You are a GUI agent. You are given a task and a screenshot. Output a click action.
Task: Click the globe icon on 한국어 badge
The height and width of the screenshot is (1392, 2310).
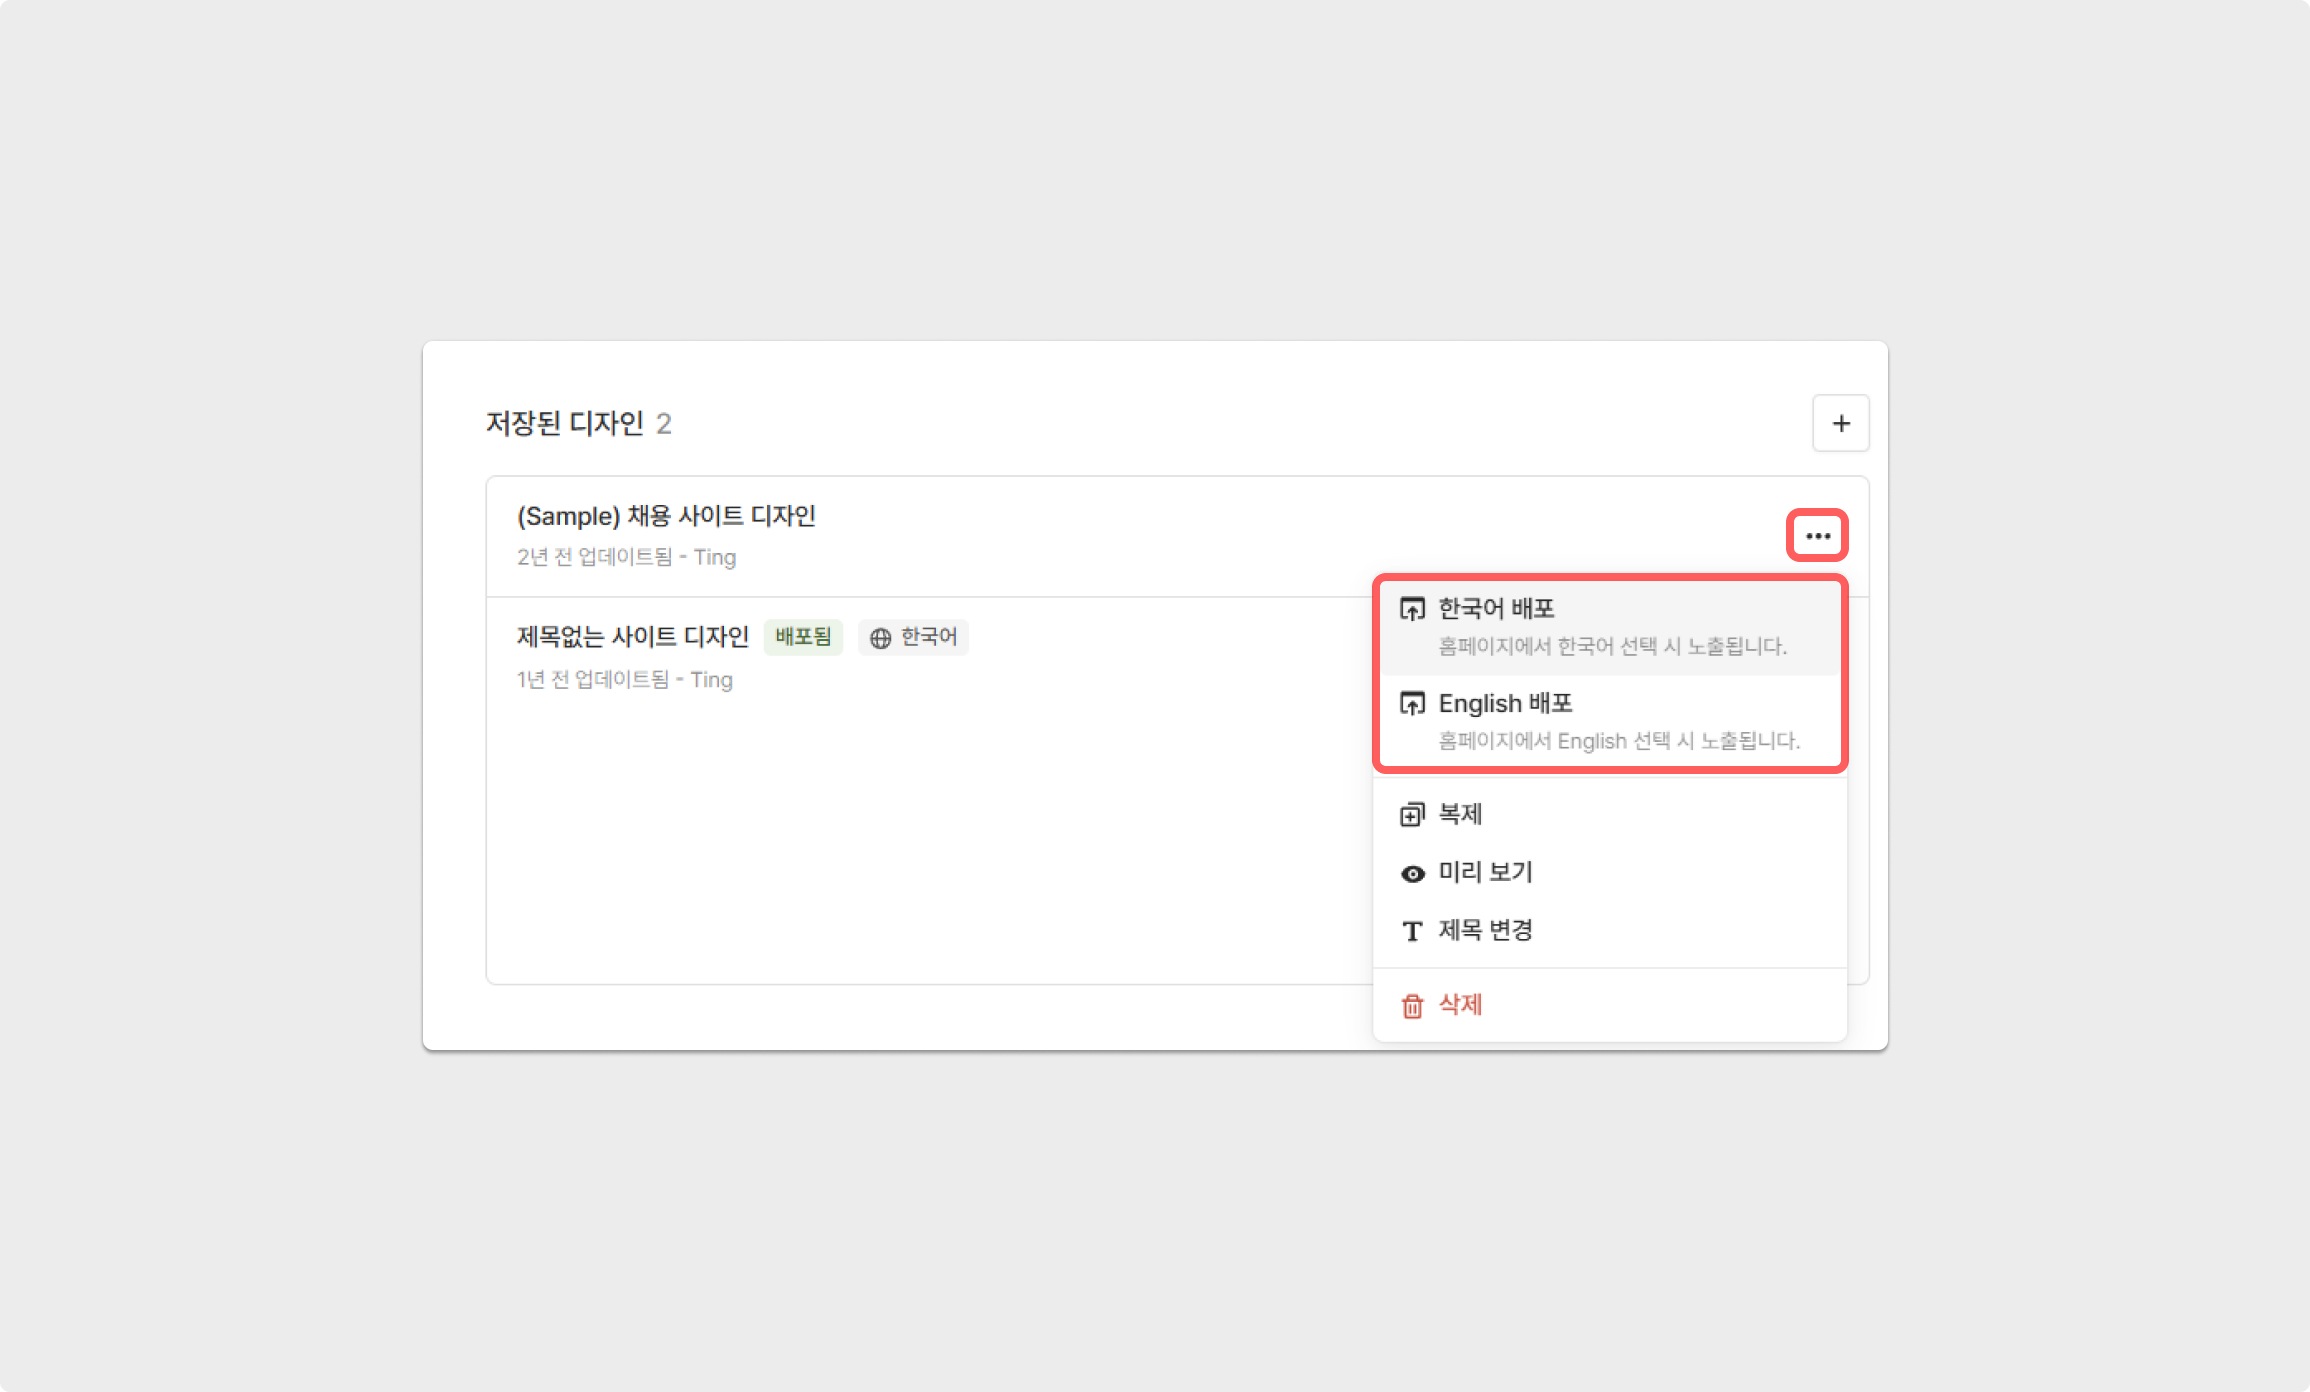coord(880,638)
